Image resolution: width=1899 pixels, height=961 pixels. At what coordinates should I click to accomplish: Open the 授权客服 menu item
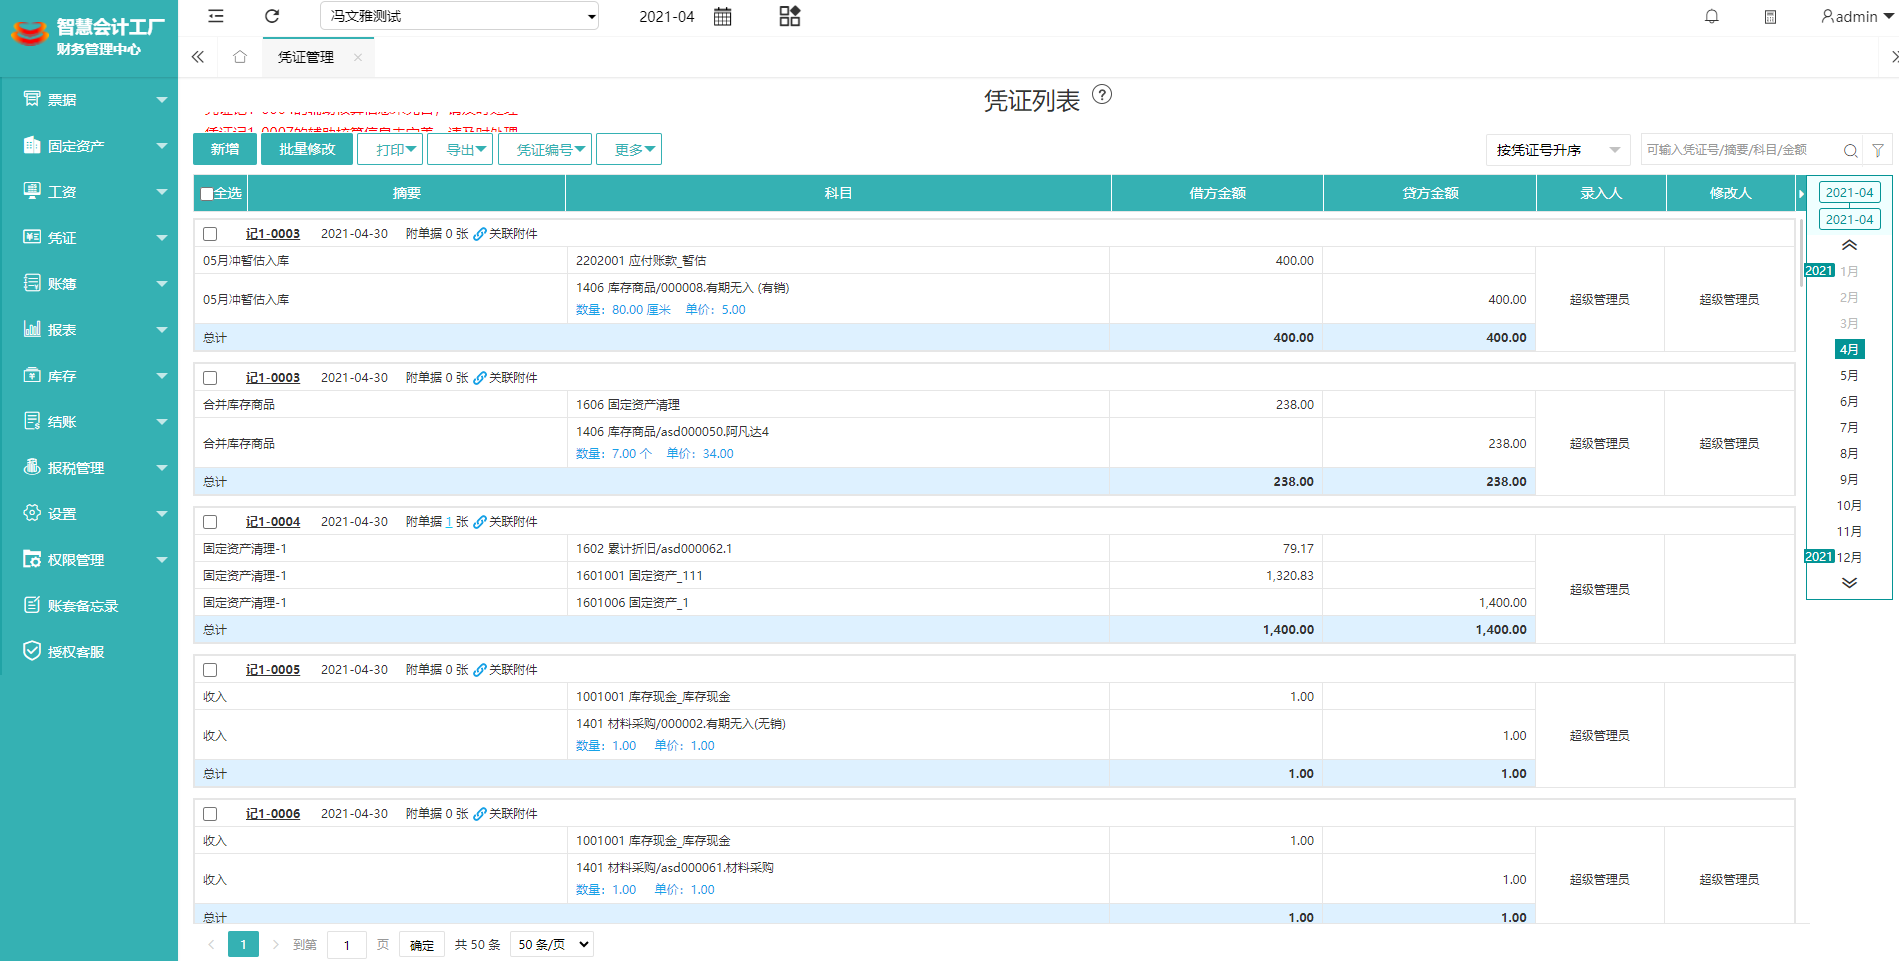pyautogui.click(x=89, y=651)
